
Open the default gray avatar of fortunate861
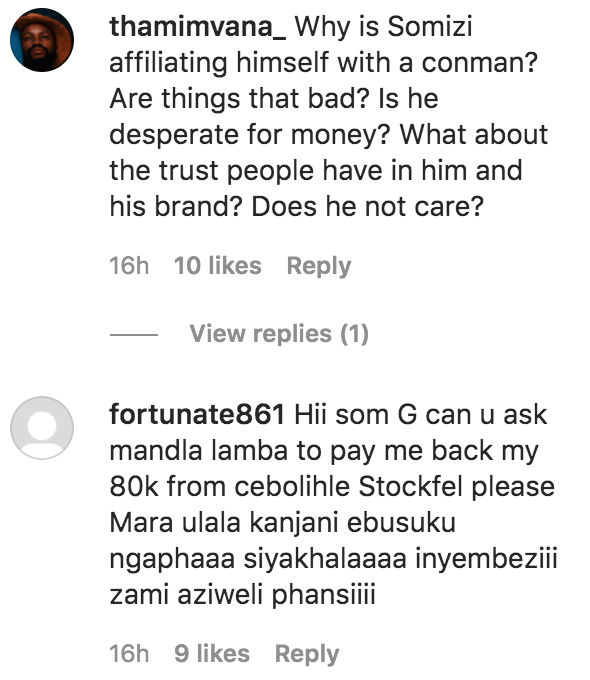coord(42,428)
